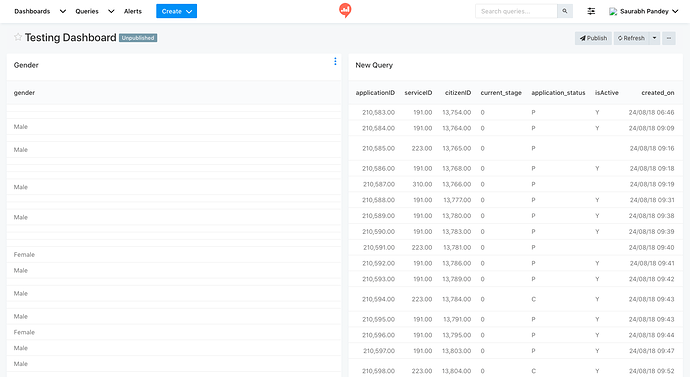This screenshot has height=377, width=690.
Task: Click the New Query widget title
Action: pos(374,65)
